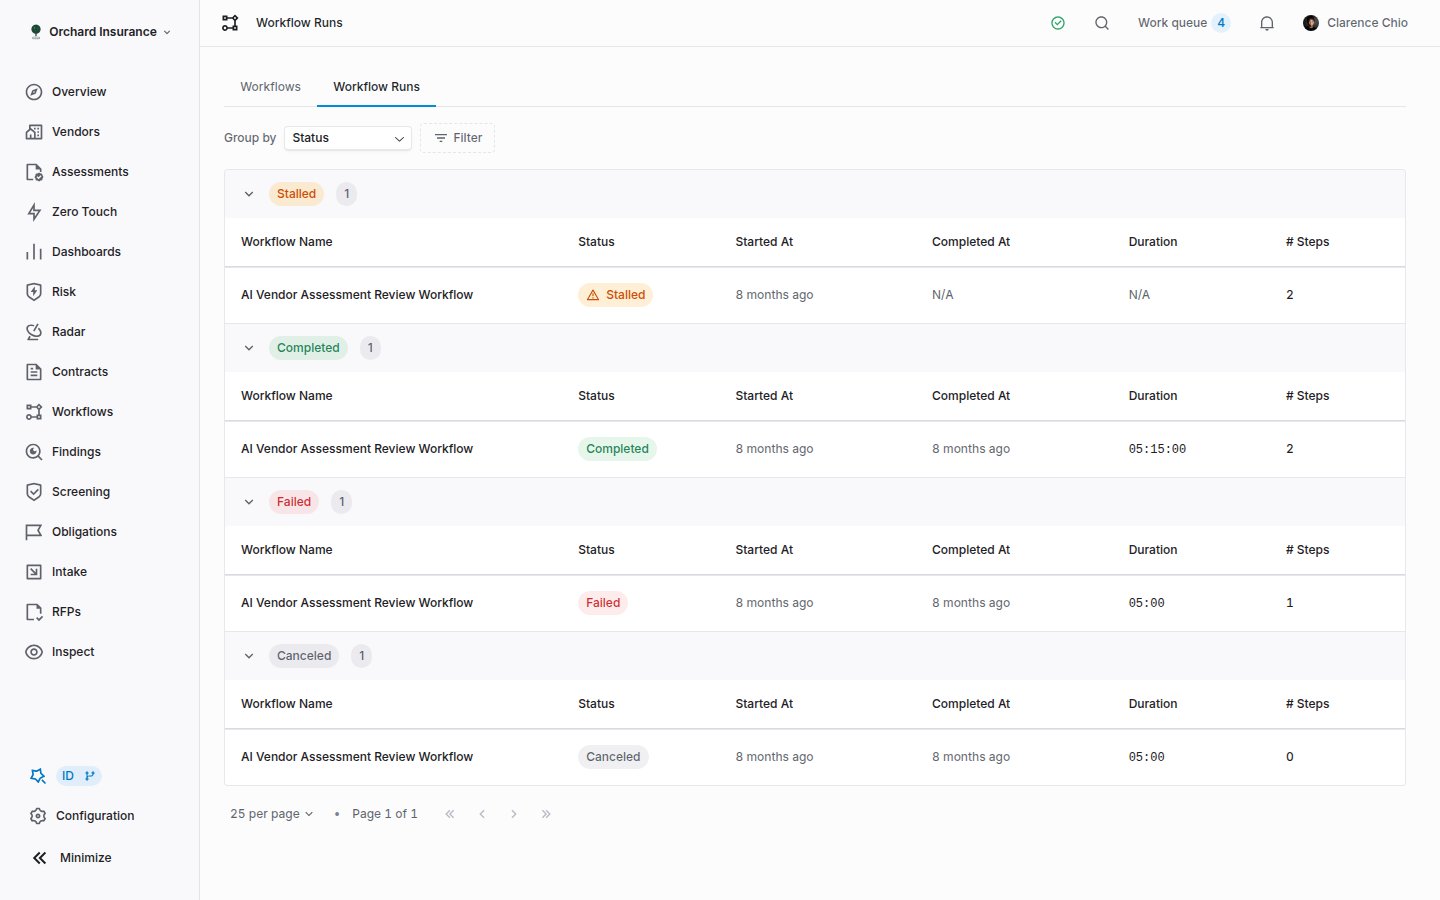Open Zero Touch lightning icon
This screenshot has width=1440, height=900.
click(x=34, y=212)
